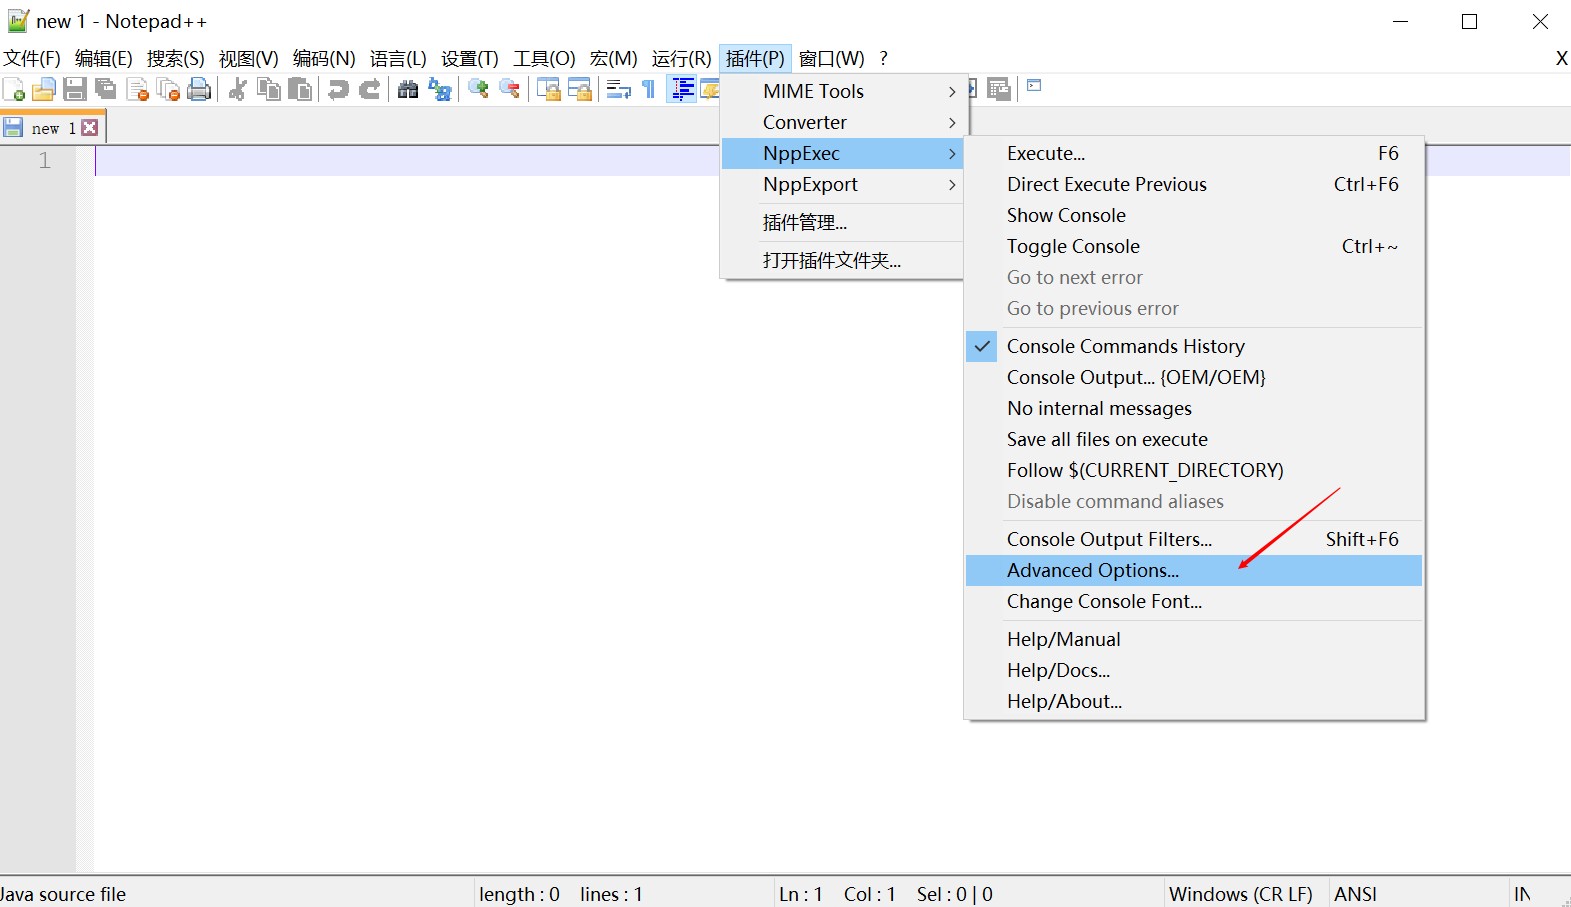Image resolution: width=1571 pixels, height=907 pixels.
Task: Open the 语言(L) menu
Action: tap(398, 58)
